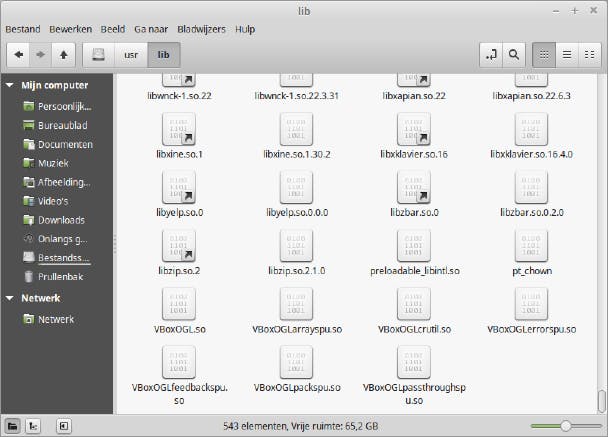This screenshot has width=608, height=437.
Task: Open Bestandssysteem in the sidebar
Action: click(x=57, y=258)
